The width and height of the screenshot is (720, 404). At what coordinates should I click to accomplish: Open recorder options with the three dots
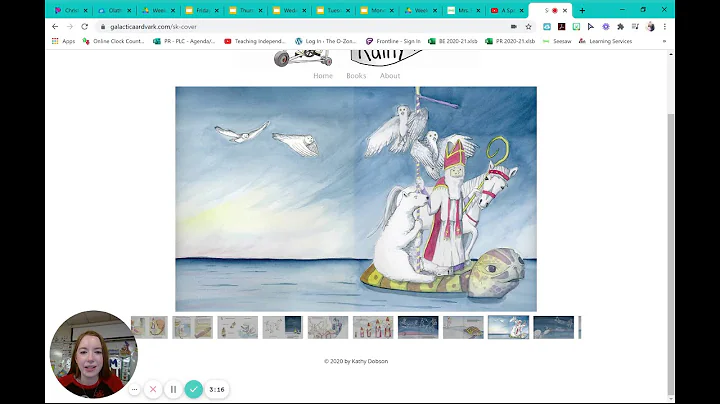134,389
